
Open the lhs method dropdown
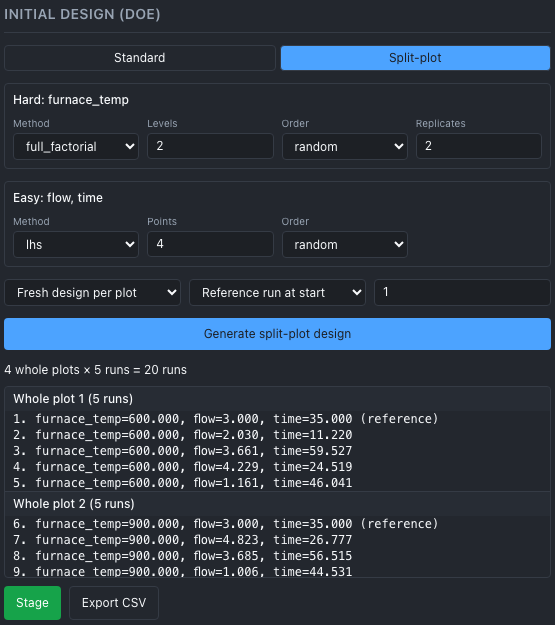[76, 245]
